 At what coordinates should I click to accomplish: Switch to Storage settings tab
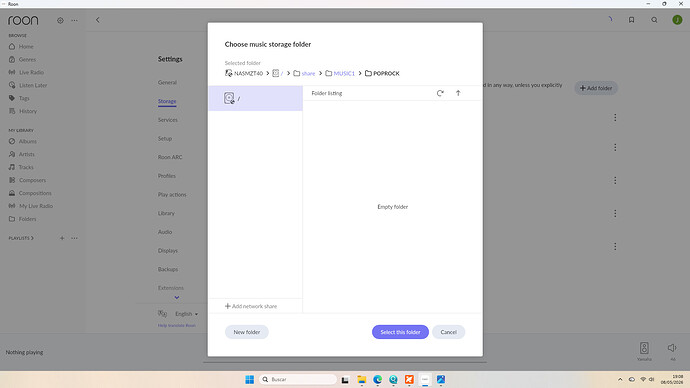pos(167,101)
